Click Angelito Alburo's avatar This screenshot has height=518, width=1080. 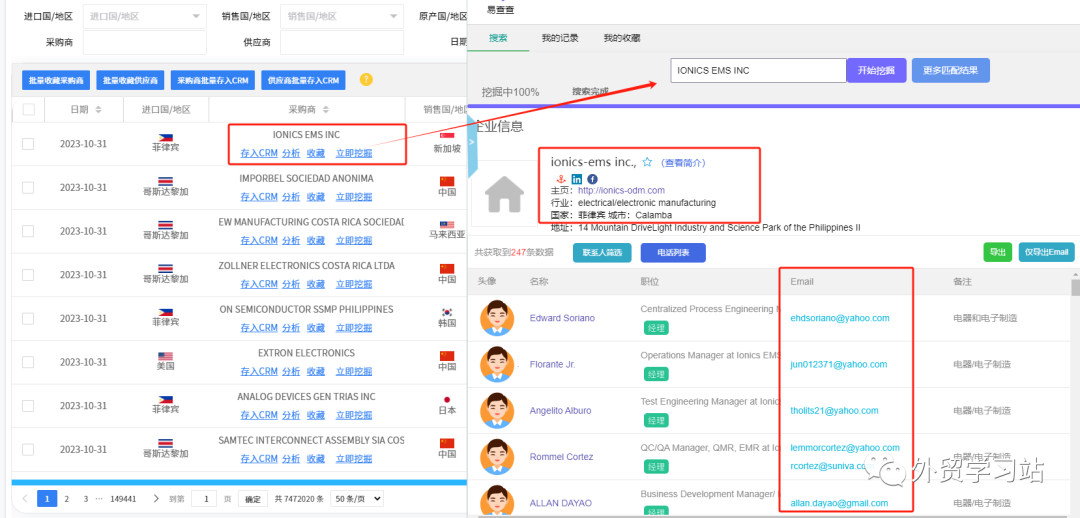497,411
